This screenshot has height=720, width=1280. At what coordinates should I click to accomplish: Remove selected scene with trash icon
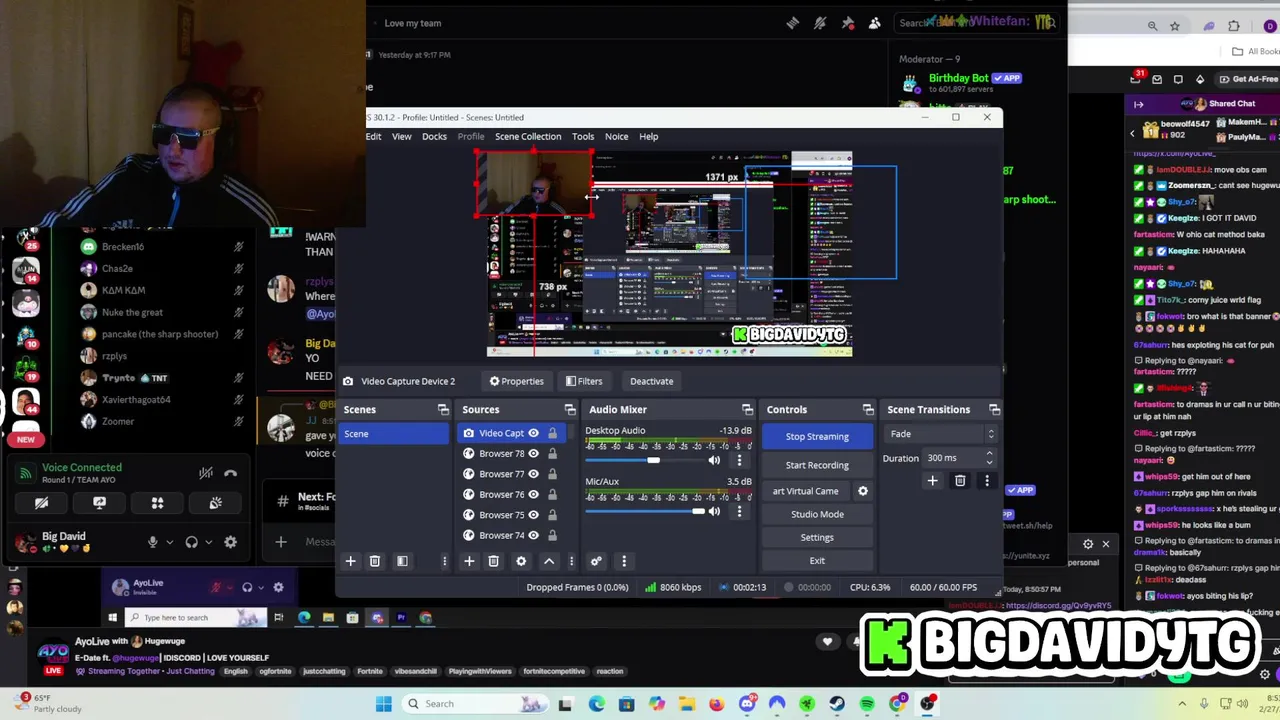375,561
